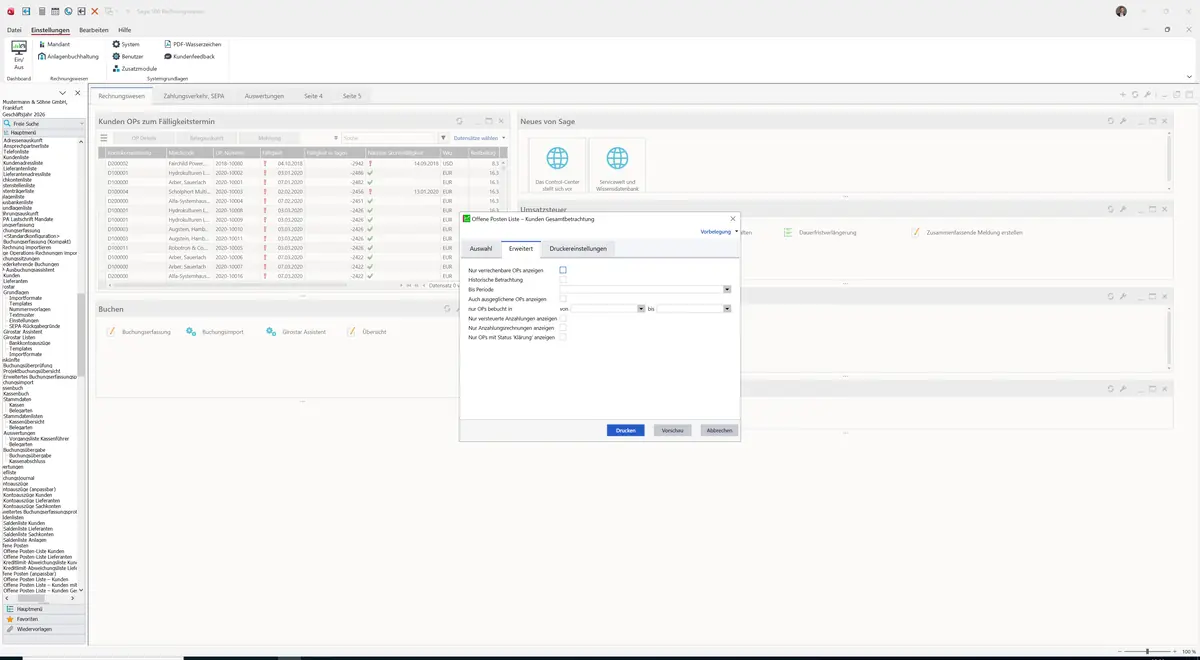This screenshot has width=1200, height=660.
Task: Check 'Auch ausgeglichene OPs anzeigen'
Action: (563, 299)
